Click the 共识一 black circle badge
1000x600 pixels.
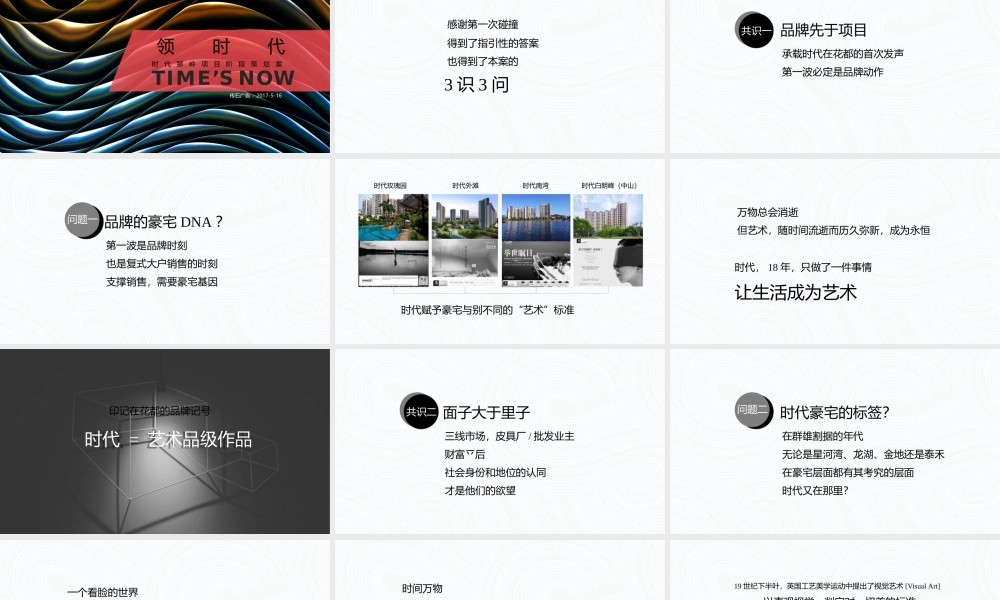(x=753, y=31)
